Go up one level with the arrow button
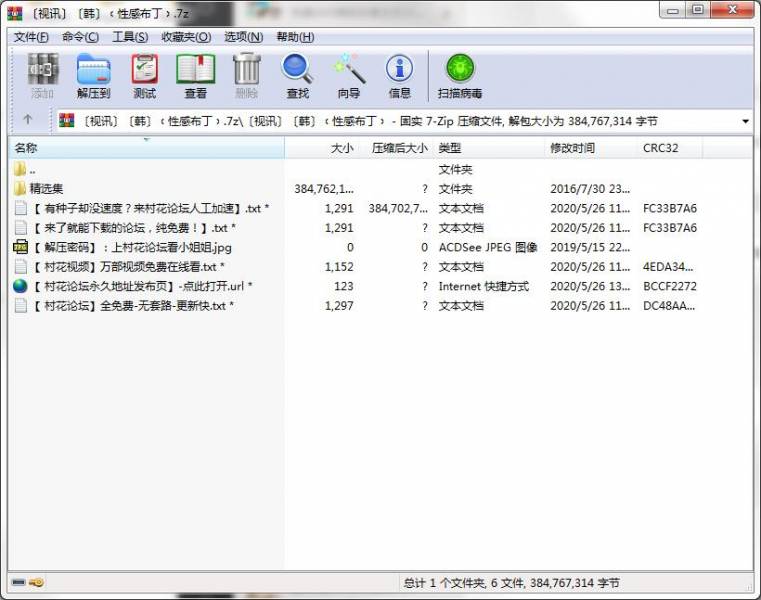The image size is (761, 600). pyautogui.click(x=28, y=120)
